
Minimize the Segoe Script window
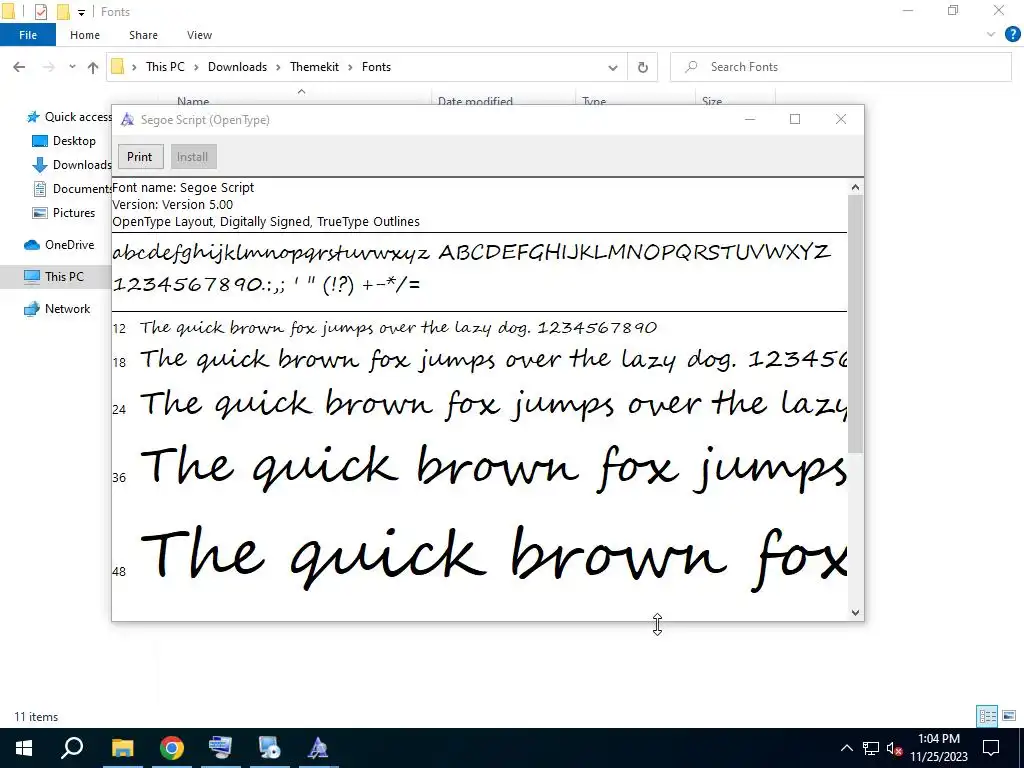click(x=750, y=119)
